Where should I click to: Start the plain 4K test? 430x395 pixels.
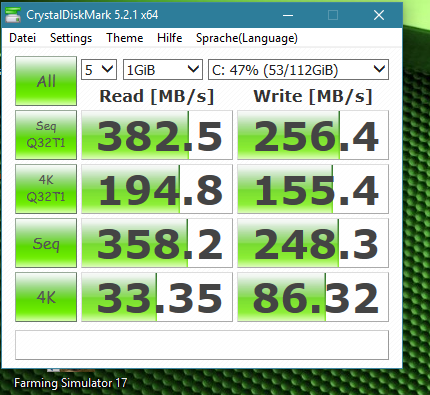(x=46, y=297)
